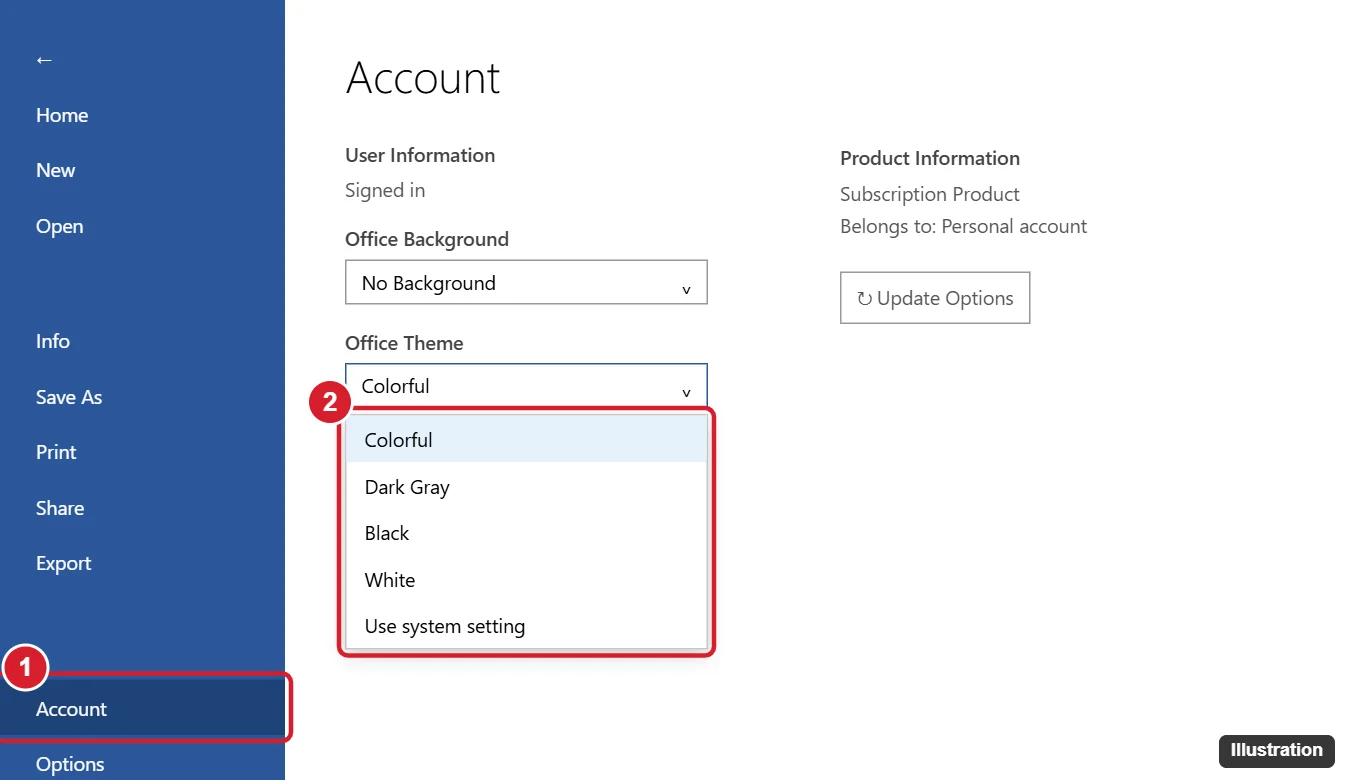Choose Use system setting option

[527, 626]
